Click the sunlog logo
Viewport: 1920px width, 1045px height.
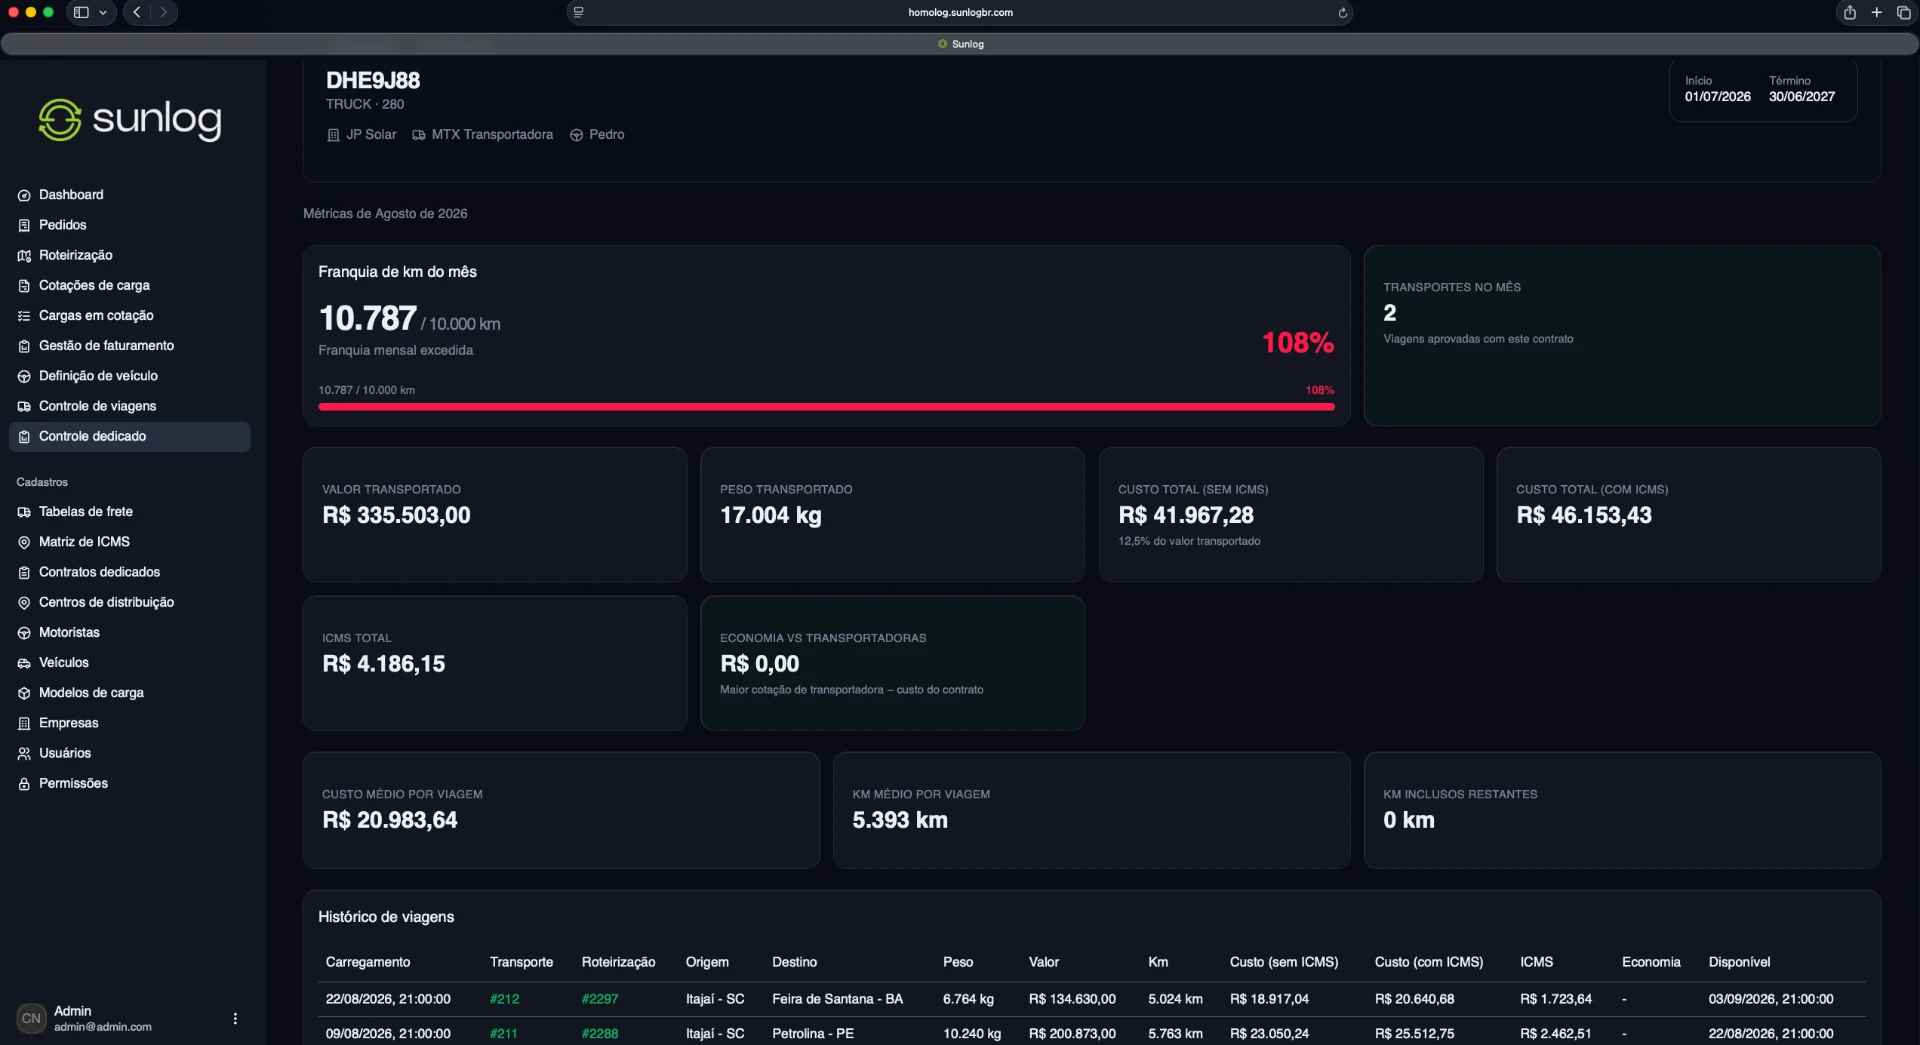130,120
